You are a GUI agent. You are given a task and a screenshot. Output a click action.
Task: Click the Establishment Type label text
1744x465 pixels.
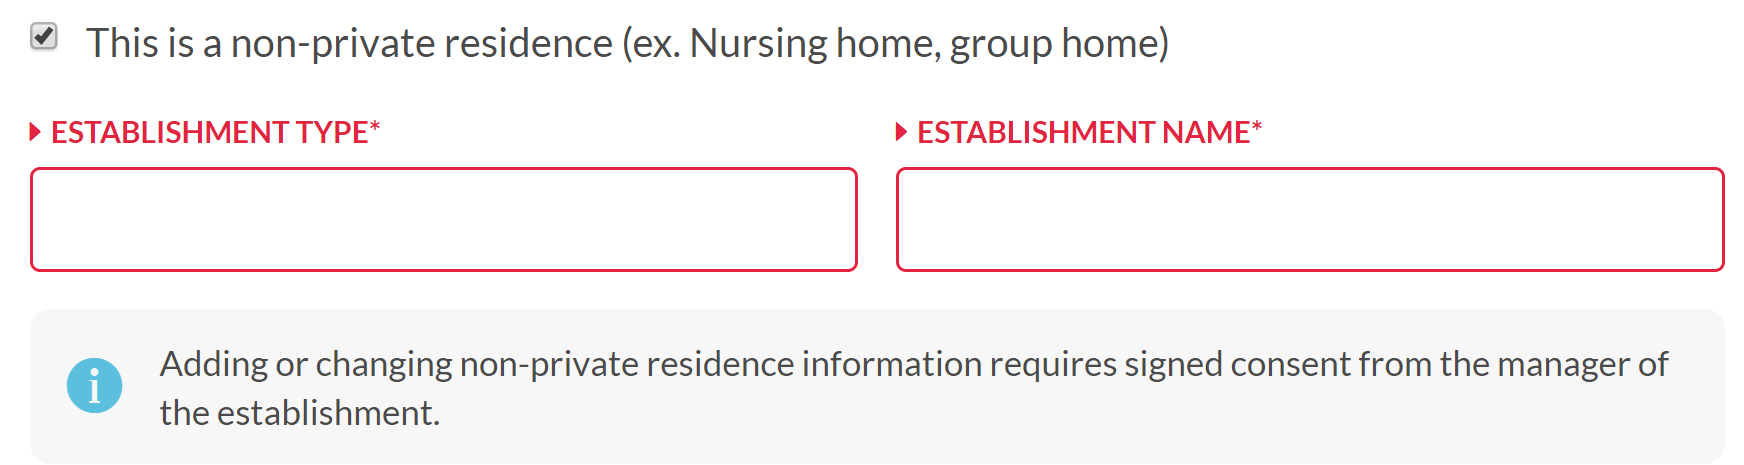(x=210, y=132)
